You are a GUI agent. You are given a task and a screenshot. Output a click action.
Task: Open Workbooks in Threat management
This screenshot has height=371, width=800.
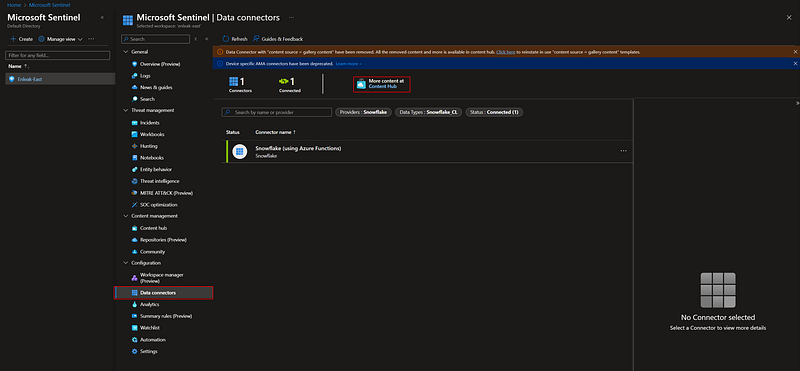[152, 134]
